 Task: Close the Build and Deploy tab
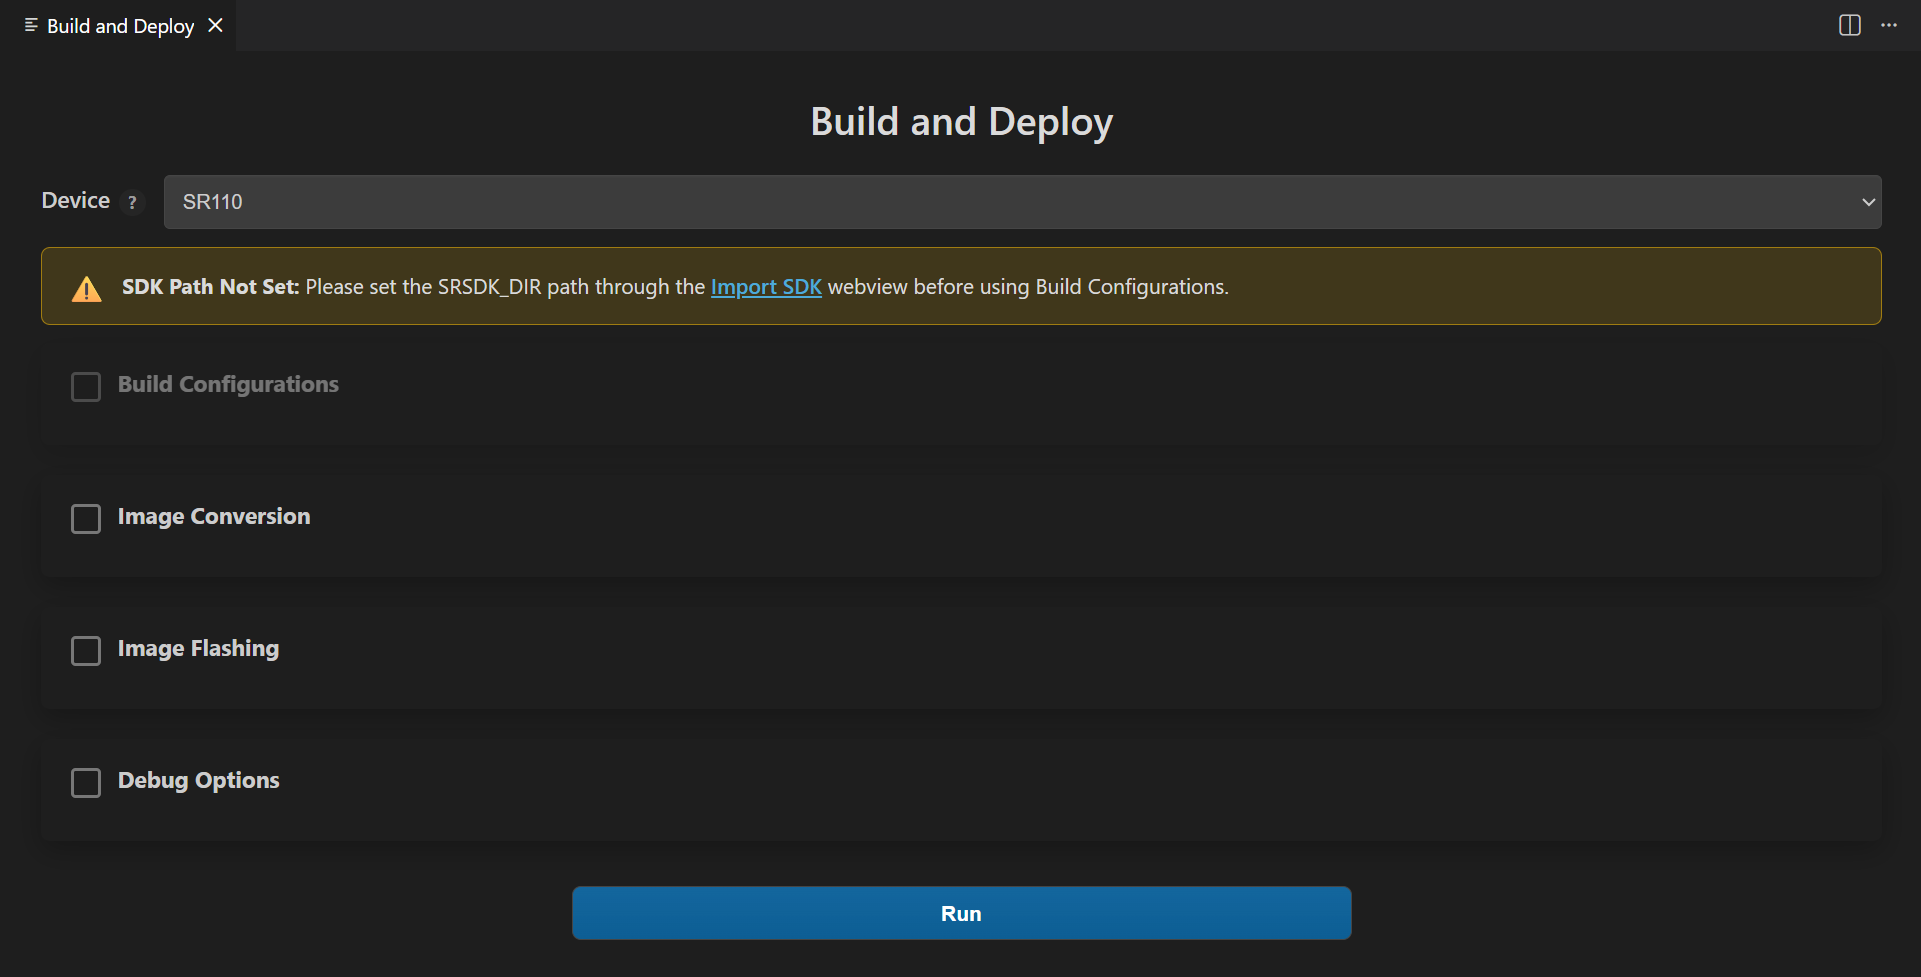coord(215,25)
